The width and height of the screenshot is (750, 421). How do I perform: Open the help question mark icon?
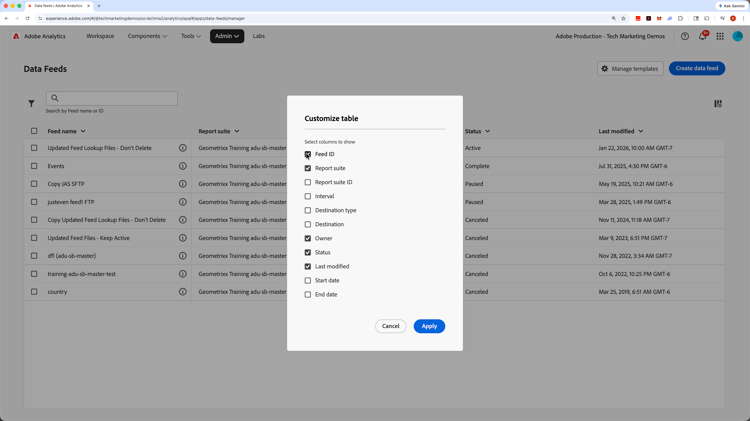point(685,36)
